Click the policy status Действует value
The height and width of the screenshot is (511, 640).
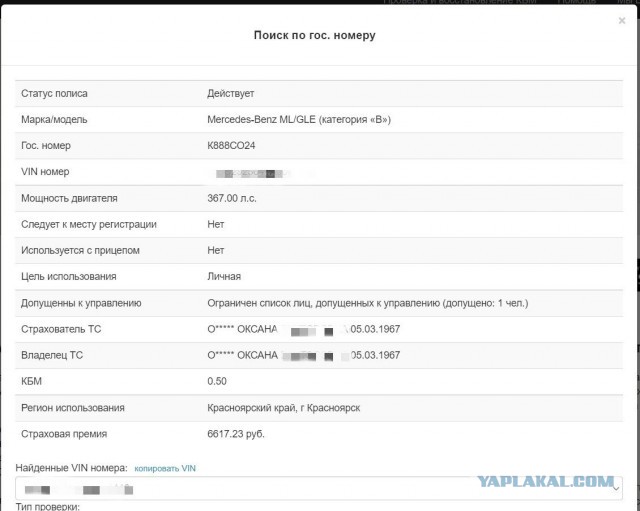(x=231, y=93)
